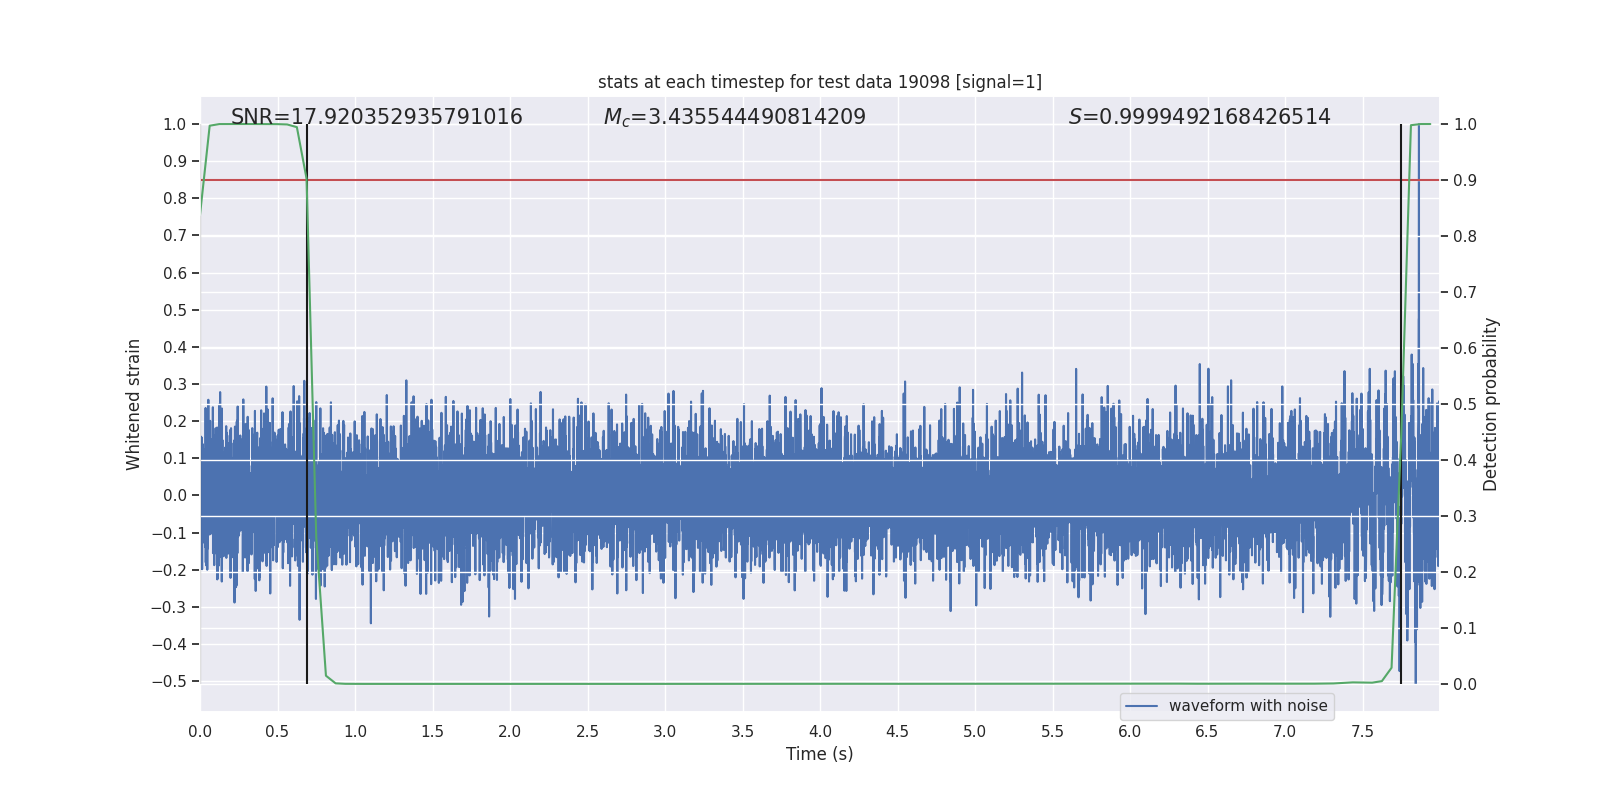Click x-axis tick label 1.5
Image resolution: width=1600 pixels, height=800 pixels.
pos(432,732)
